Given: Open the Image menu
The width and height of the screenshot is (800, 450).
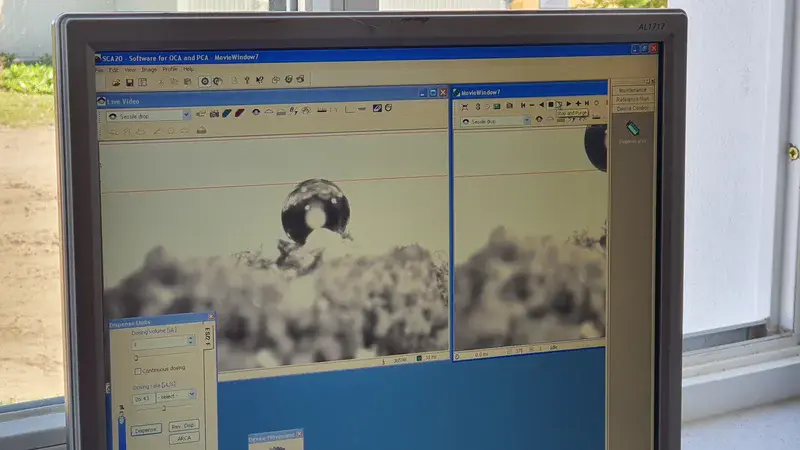Looking at the screenshot, I should 149,69.
